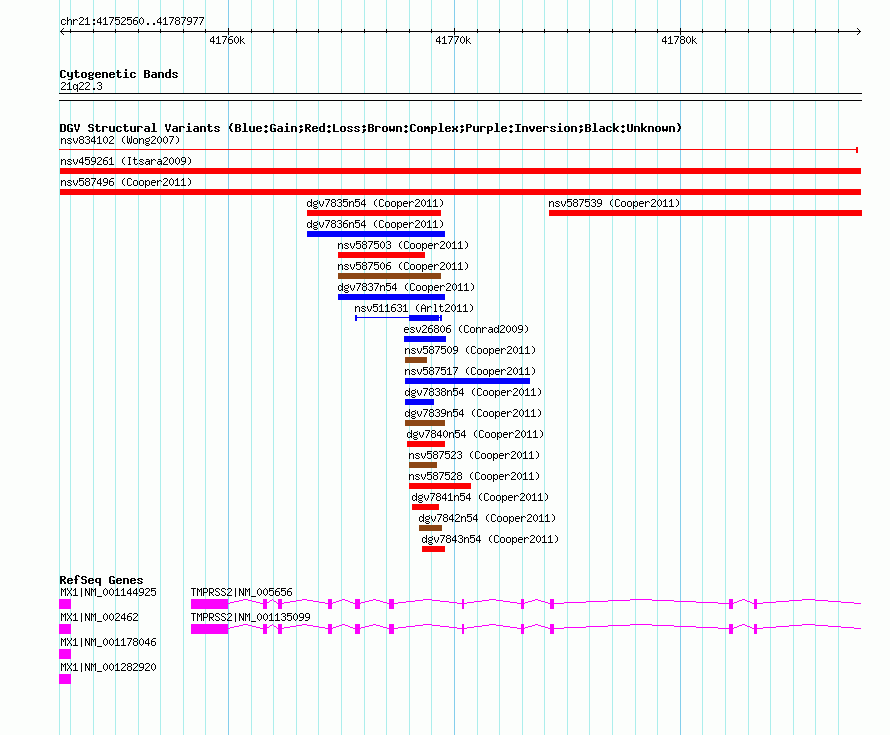Select the nsv587517 blue gain bar
The image size is (890, 735).
click(467, 381)
